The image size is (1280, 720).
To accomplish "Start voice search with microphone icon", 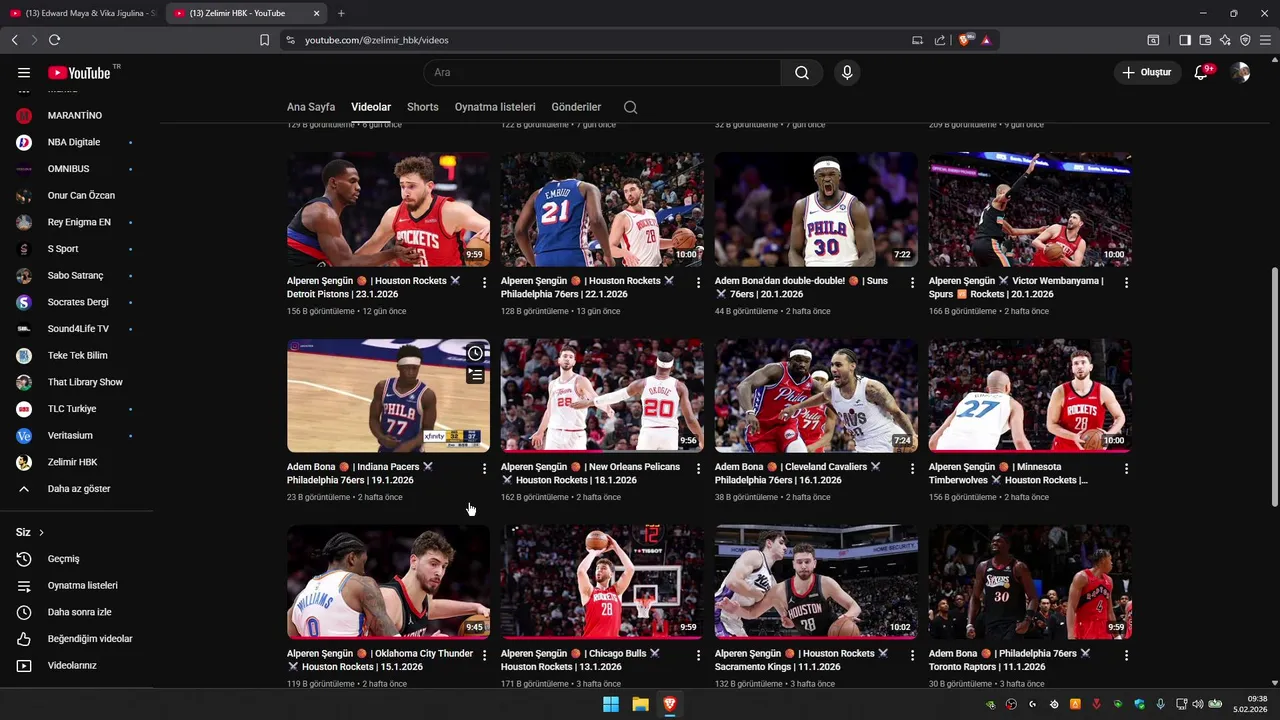I will (x=847, y=72).
